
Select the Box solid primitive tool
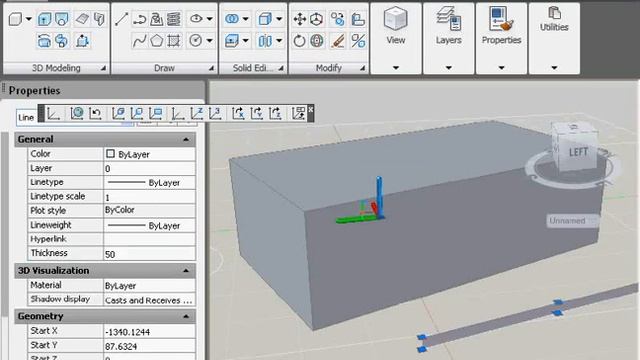click(x=16, y=19)
